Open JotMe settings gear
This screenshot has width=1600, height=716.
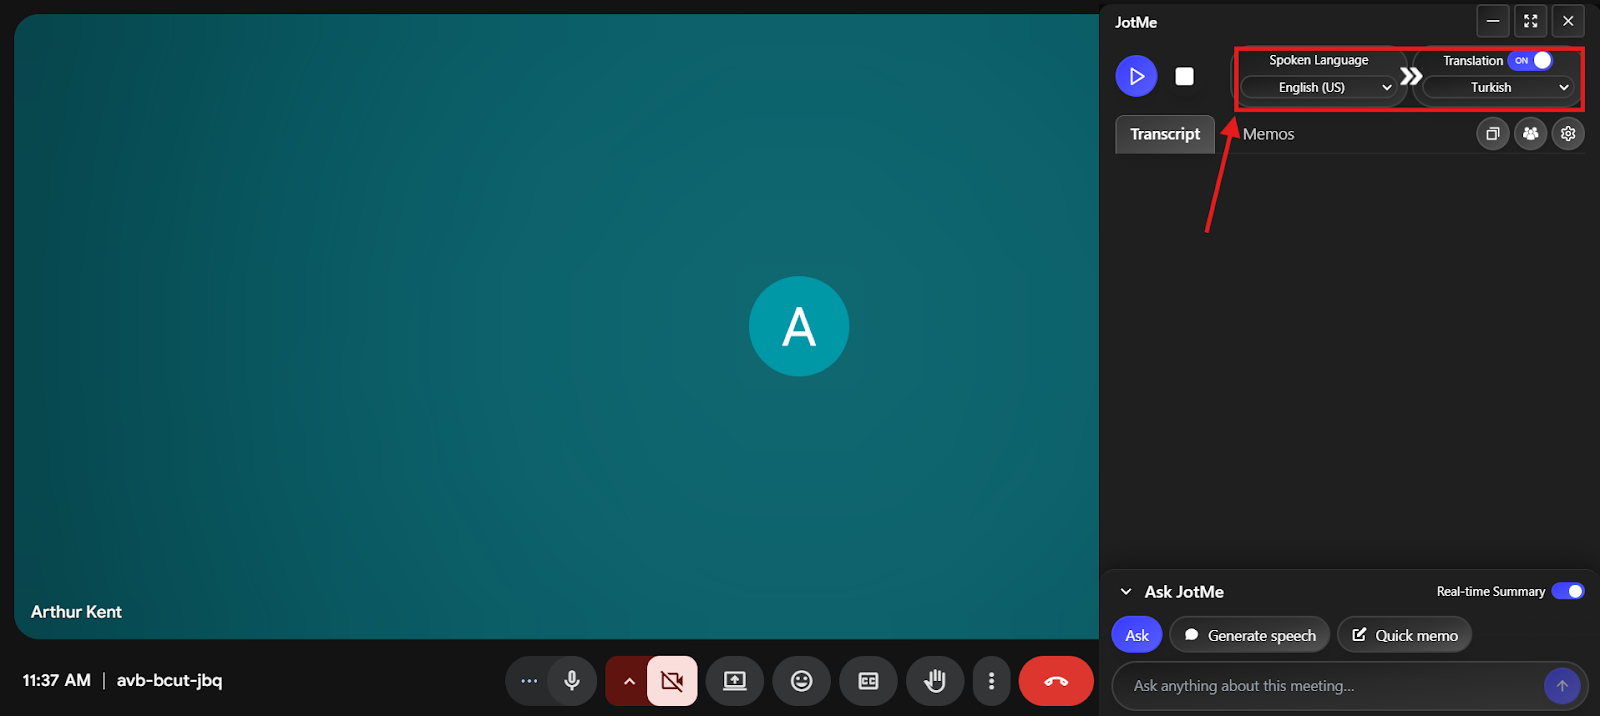[x=1568, y=133]
